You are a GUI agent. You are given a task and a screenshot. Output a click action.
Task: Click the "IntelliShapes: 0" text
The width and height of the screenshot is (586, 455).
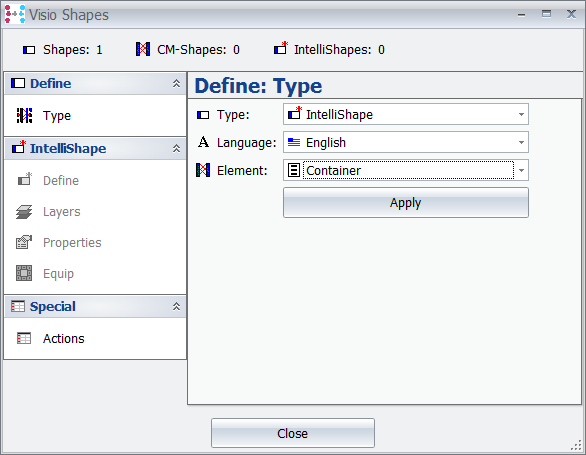(339, 50)
